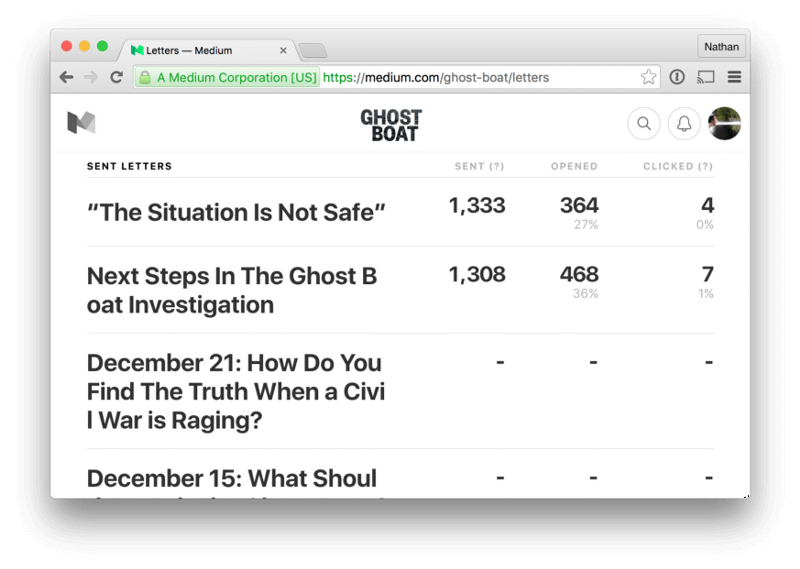Open Next Steps In The Ghost Boat letter
This screenshot has width=800, height=569.
pyautogui.click(x=232, y=290)
